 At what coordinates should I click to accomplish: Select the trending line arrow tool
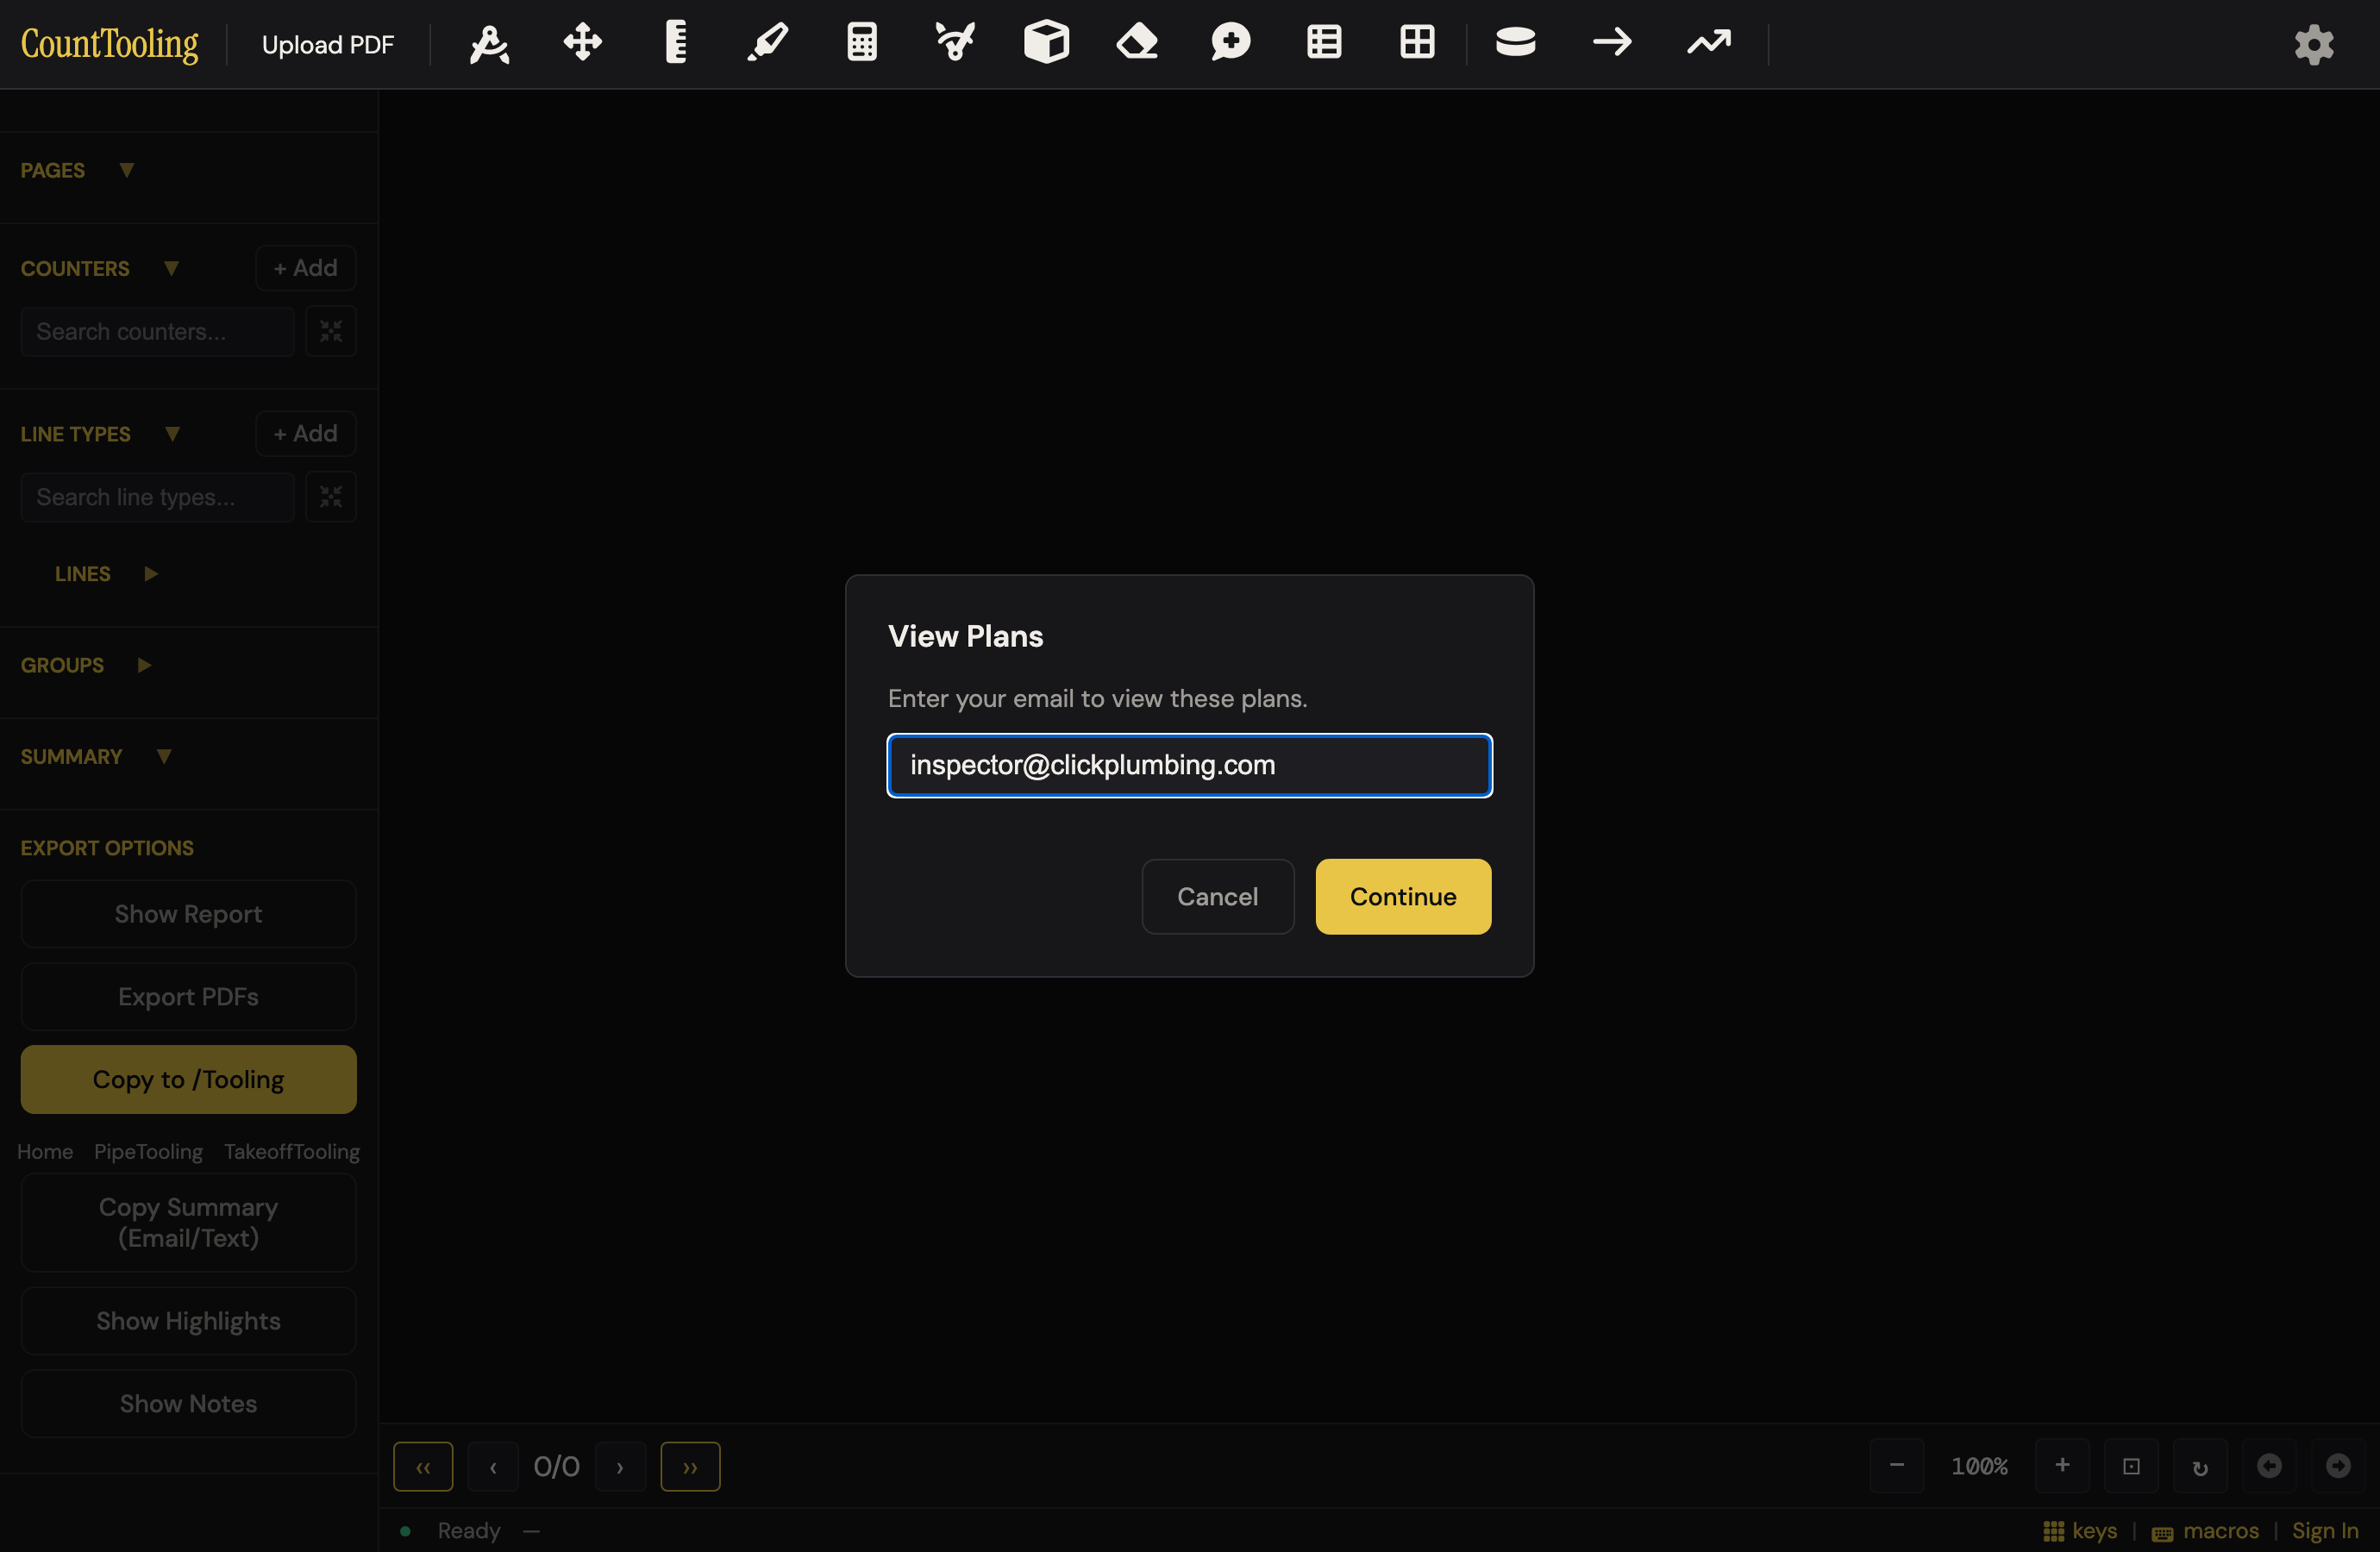click(x=1709, y=43)
